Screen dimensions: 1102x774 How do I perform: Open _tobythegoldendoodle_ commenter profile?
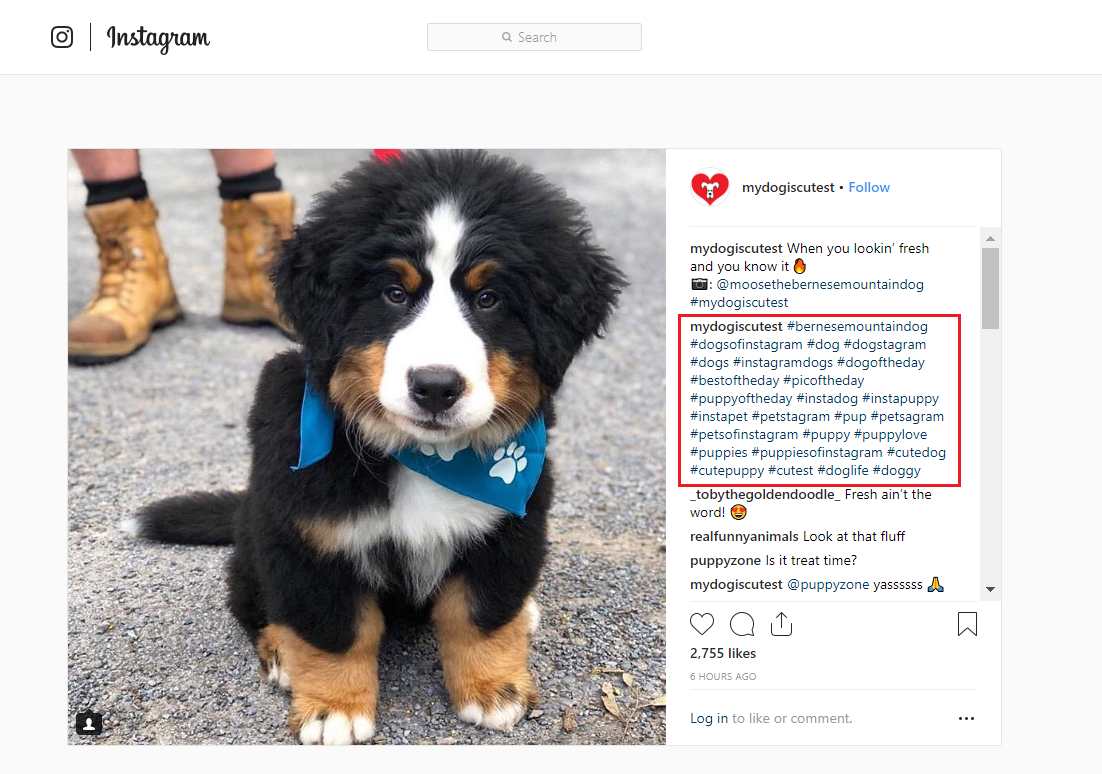[x=765, y=494]
